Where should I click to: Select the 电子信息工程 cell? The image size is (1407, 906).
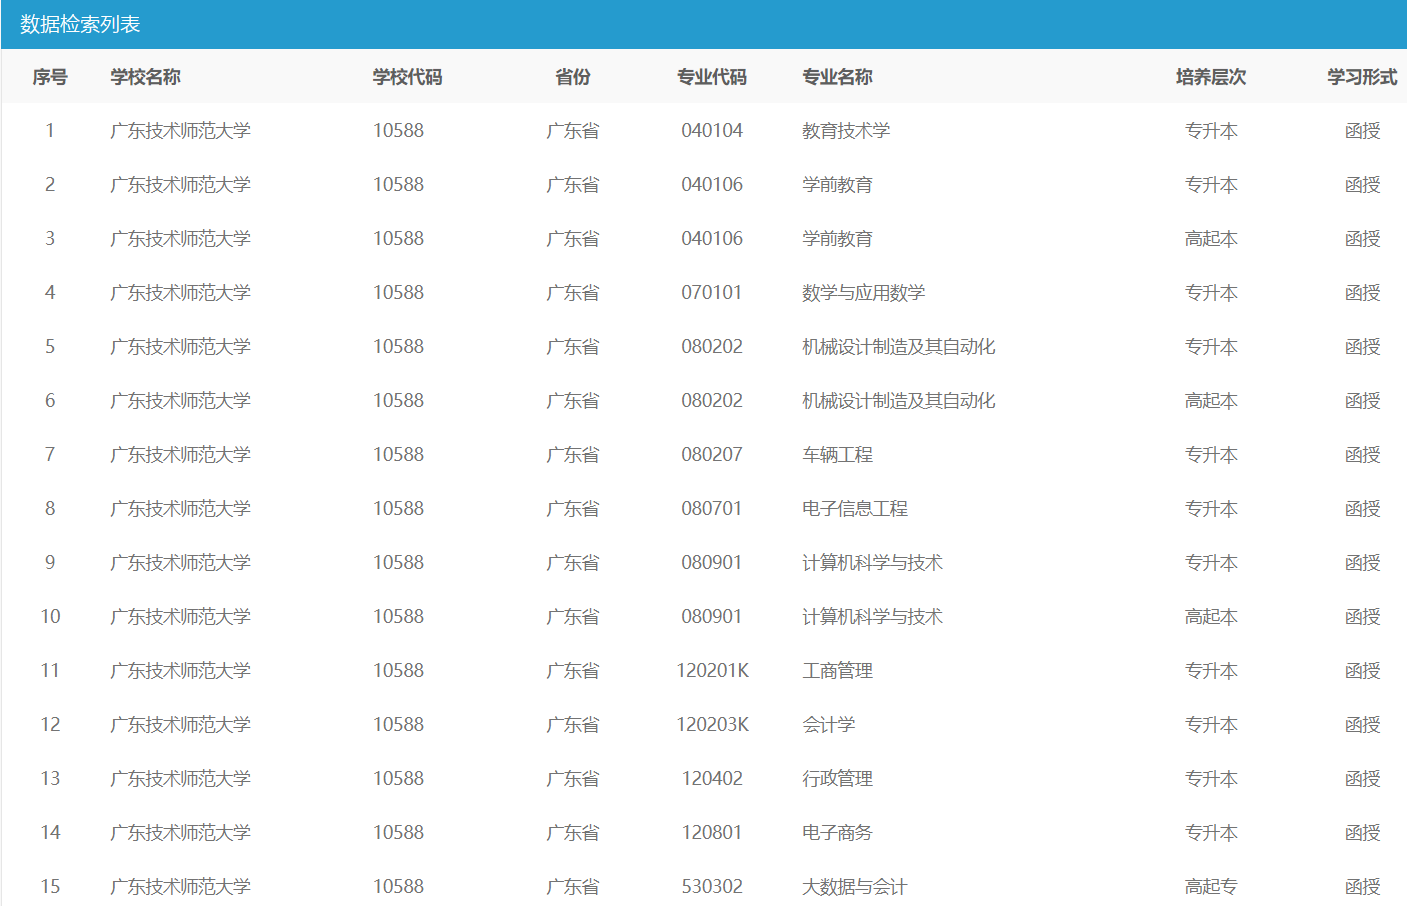(x=855, y=509)
